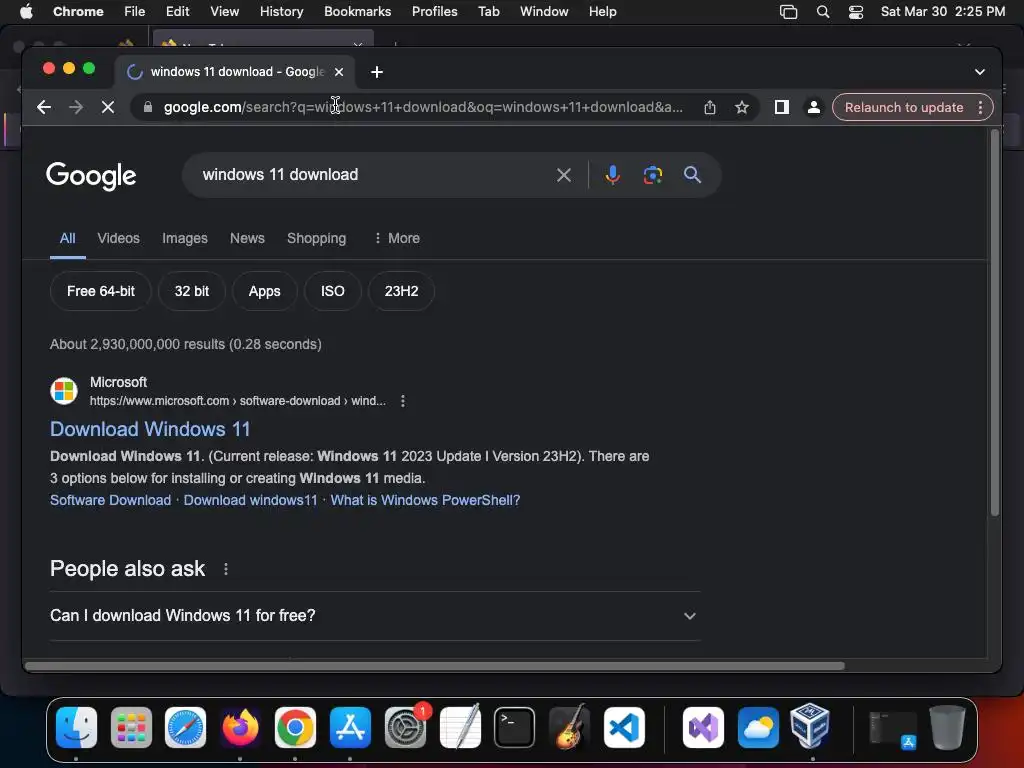Stop loading the page with the X button
Screen dimensions: 1024x768
[108, 107]
